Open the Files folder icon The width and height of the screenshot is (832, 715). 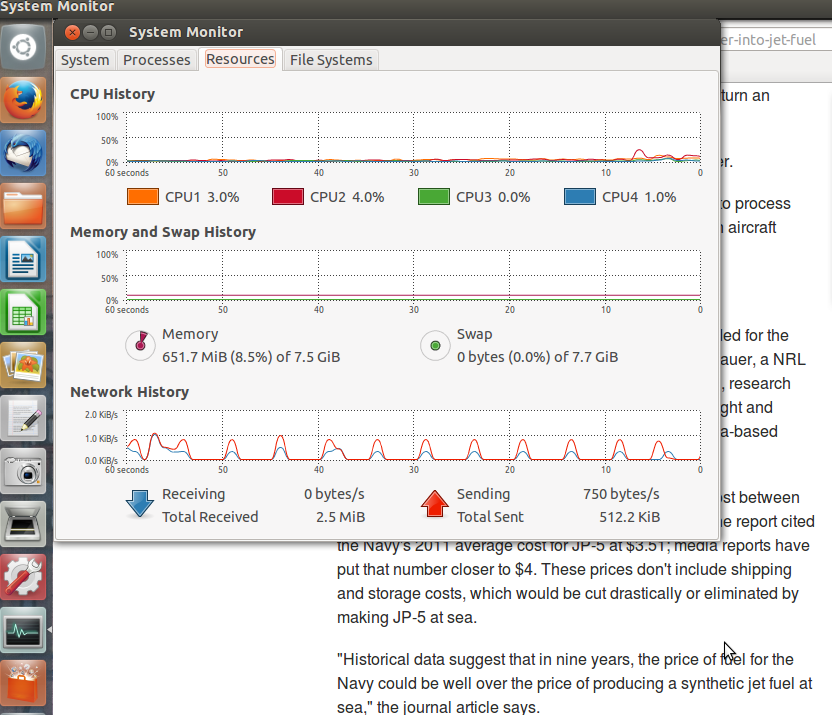pos(23,207)
